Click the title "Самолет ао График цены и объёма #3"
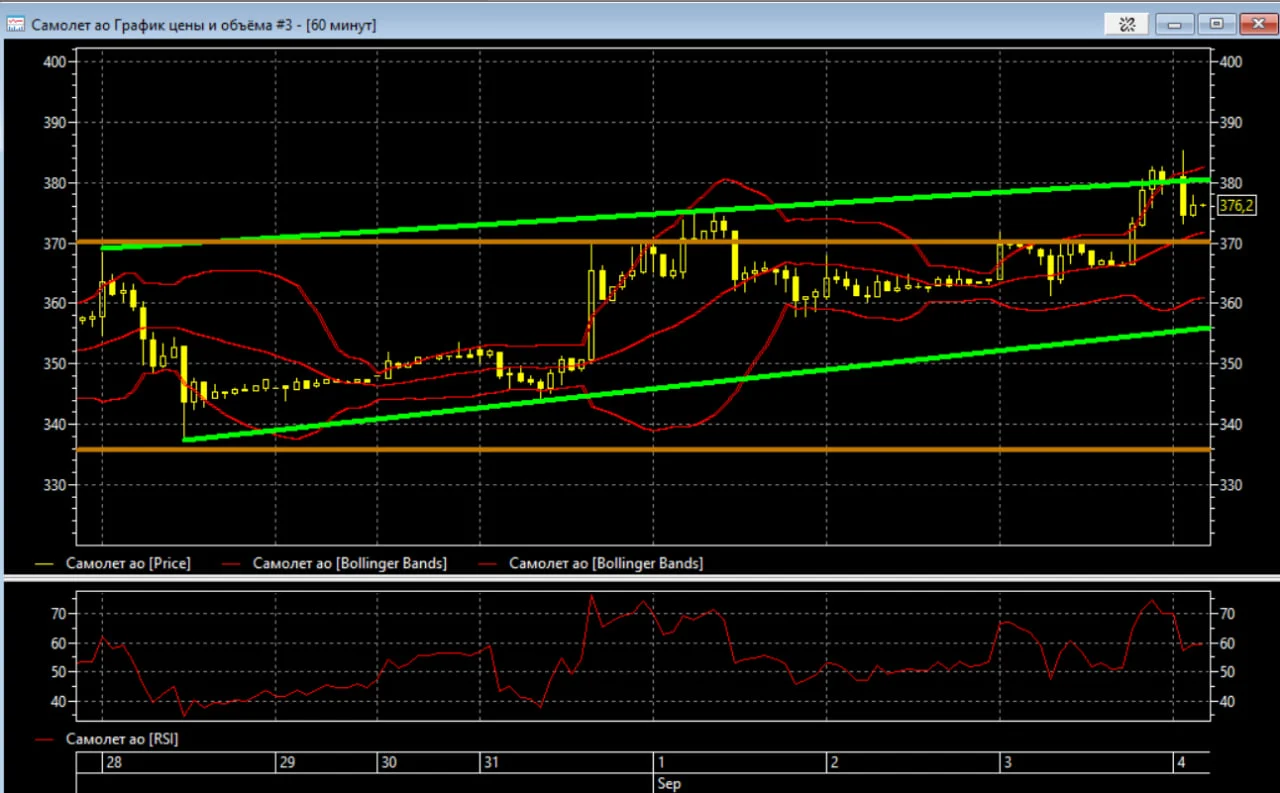The width and height of the screenshot is (1280, 793). (x=167, y=25)
